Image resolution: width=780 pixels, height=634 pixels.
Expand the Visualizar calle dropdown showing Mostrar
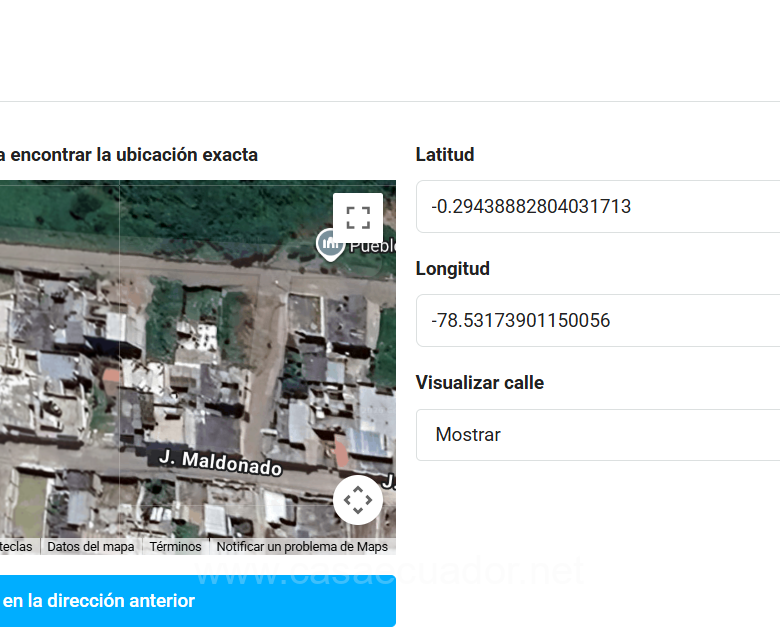click(598, 435)
